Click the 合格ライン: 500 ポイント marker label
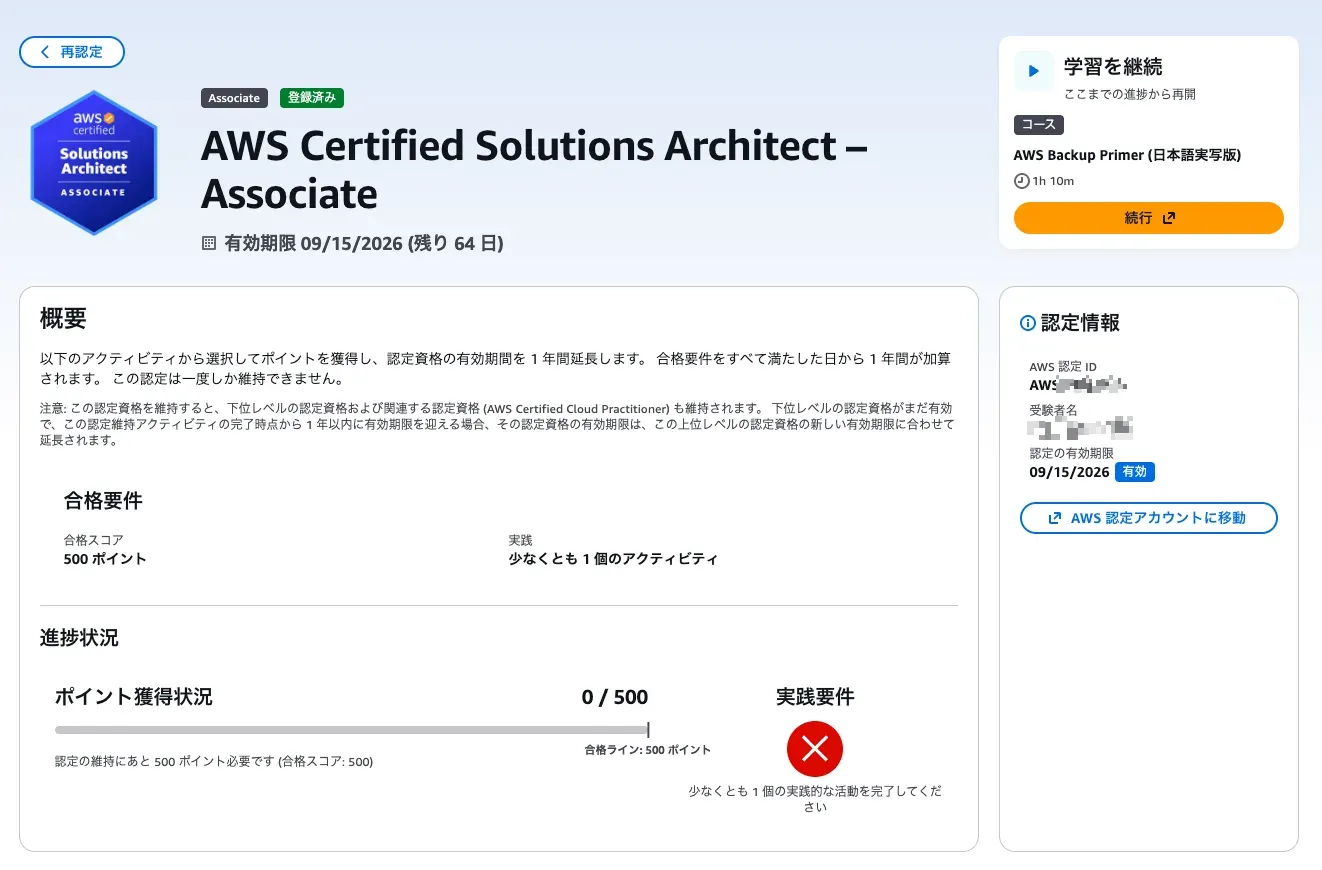 (648, 750)
